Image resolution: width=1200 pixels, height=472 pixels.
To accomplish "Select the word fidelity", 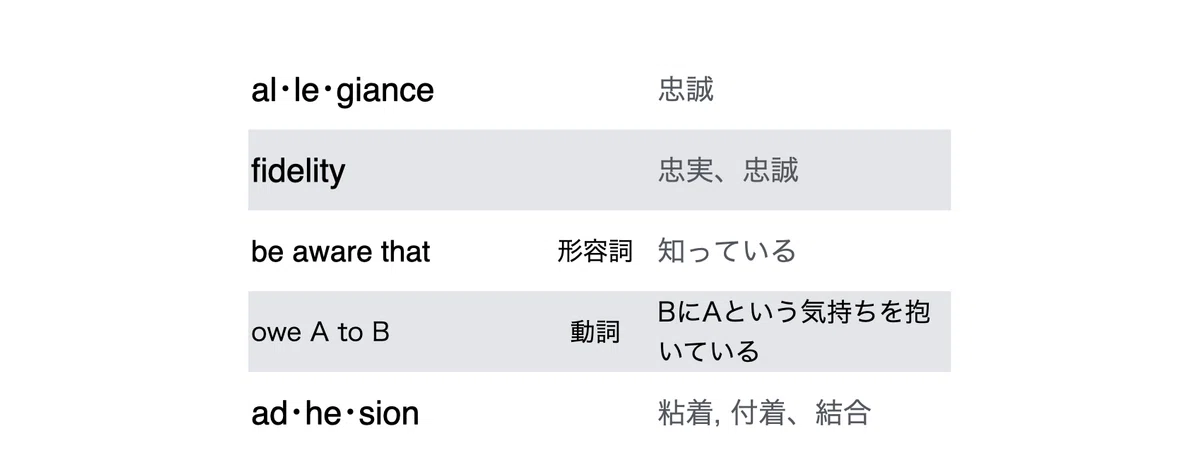I will [297, 170].
